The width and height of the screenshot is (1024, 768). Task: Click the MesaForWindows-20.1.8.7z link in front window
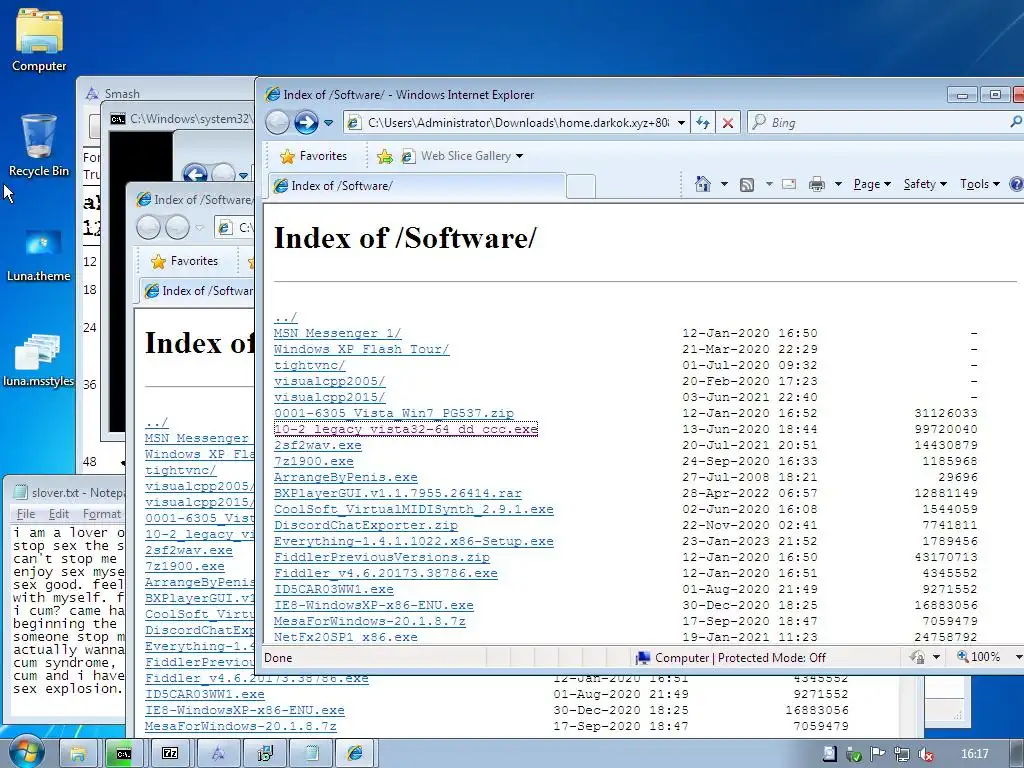[x=370, y=621]
